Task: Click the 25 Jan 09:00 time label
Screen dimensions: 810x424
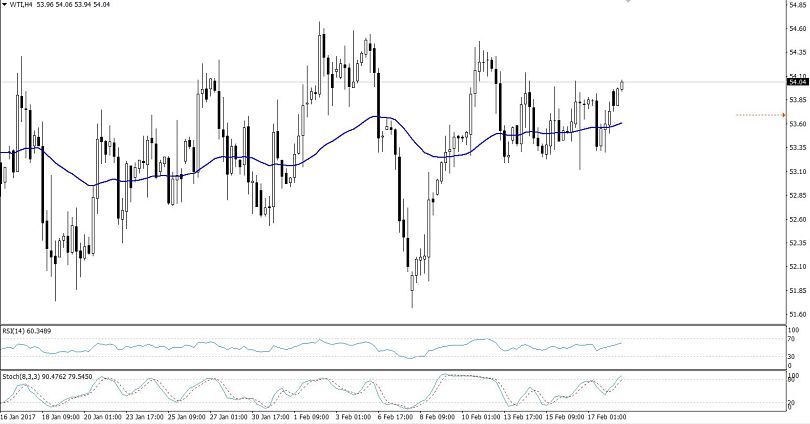Action: click(x=186, y=417)
